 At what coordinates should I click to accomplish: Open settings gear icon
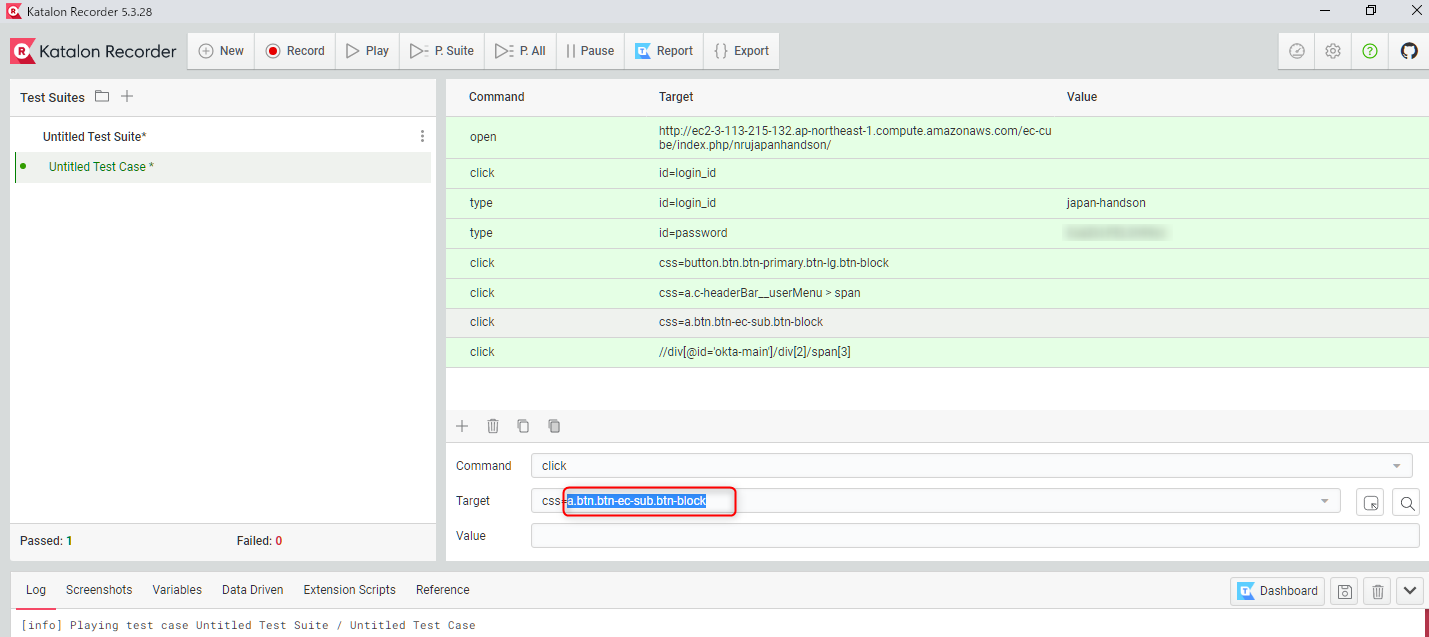click(1333, 51)
